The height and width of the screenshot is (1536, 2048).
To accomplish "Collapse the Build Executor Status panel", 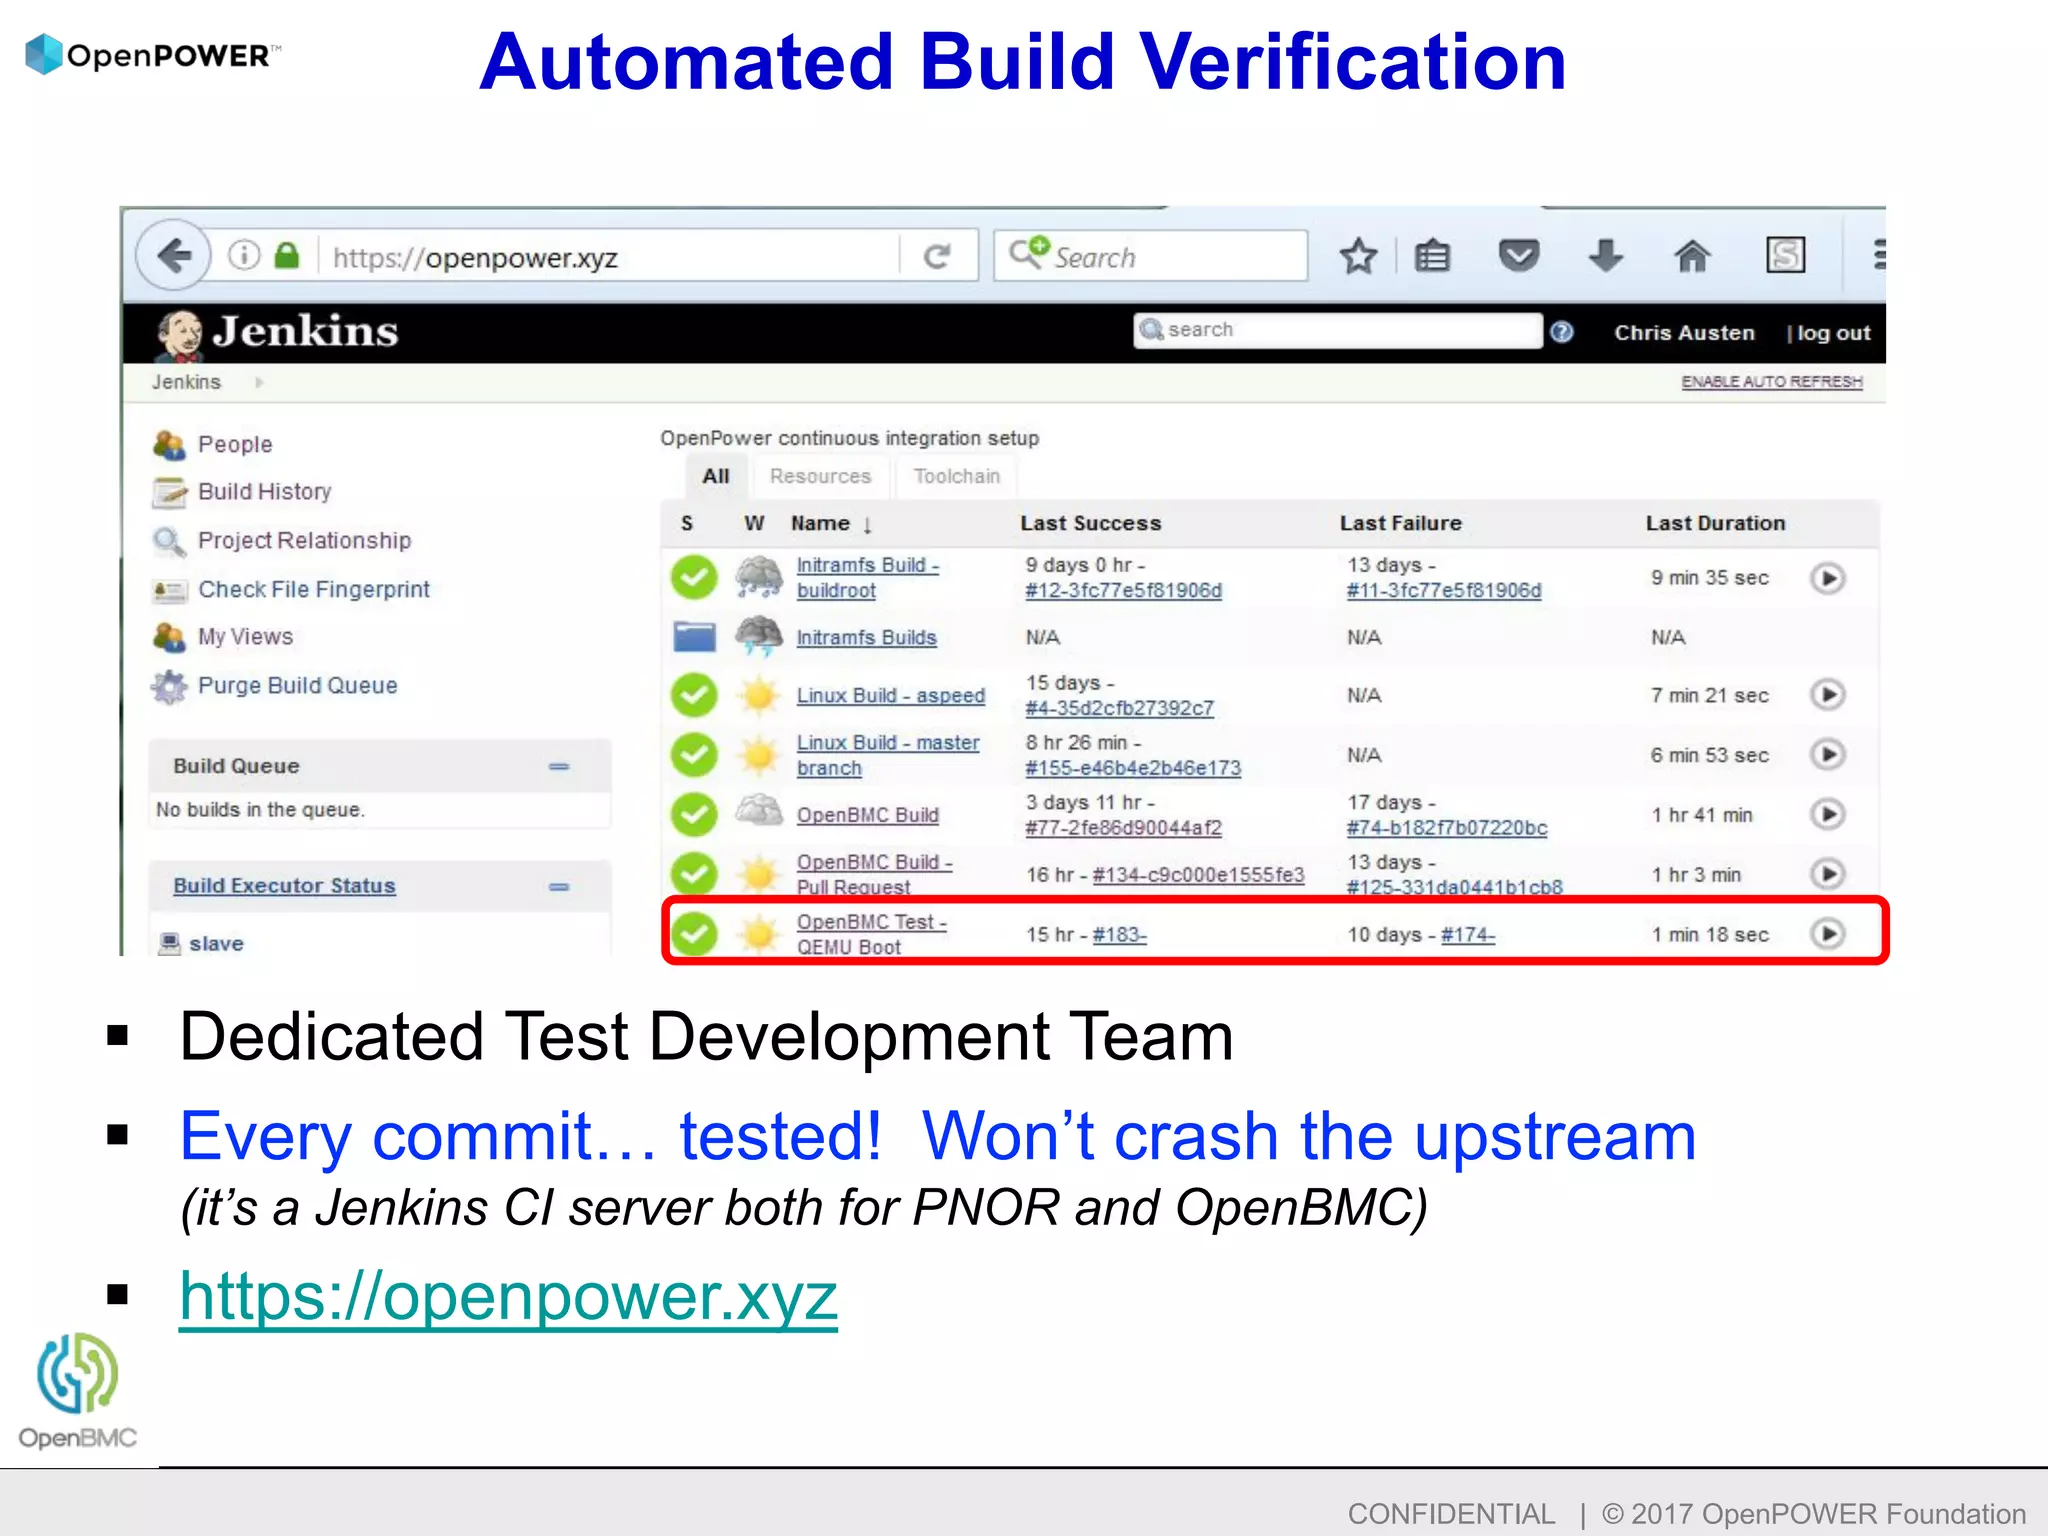I will pyautogui.click(x=559, y=886).
